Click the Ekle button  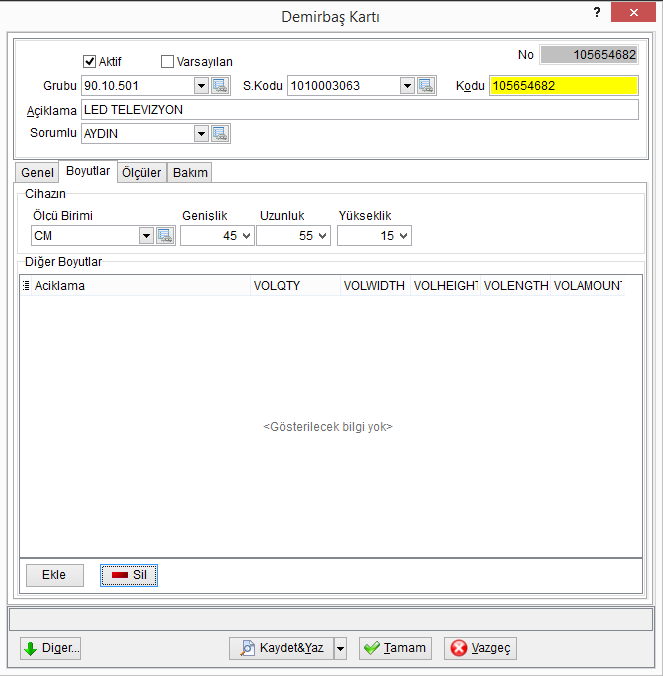(x=54, y=575)
